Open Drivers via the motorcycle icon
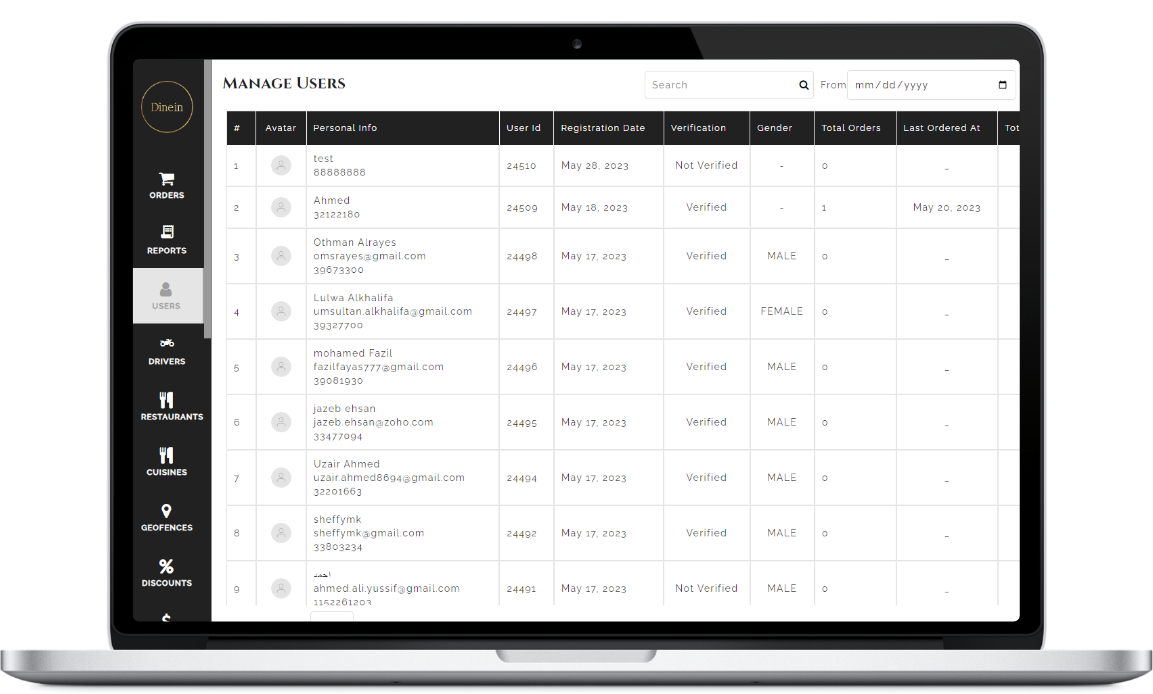The image size is (1153, 694). click(x=167, y=344)
